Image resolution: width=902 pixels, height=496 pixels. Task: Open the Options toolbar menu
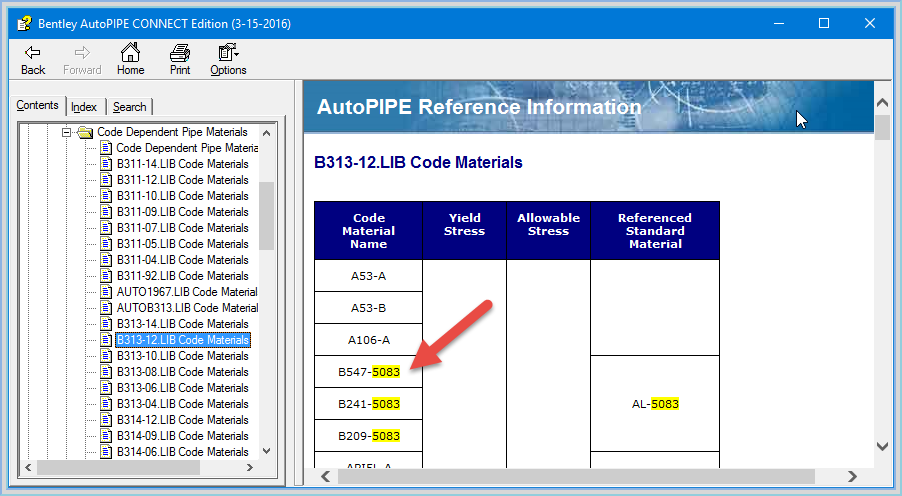(x=228, y=60)
